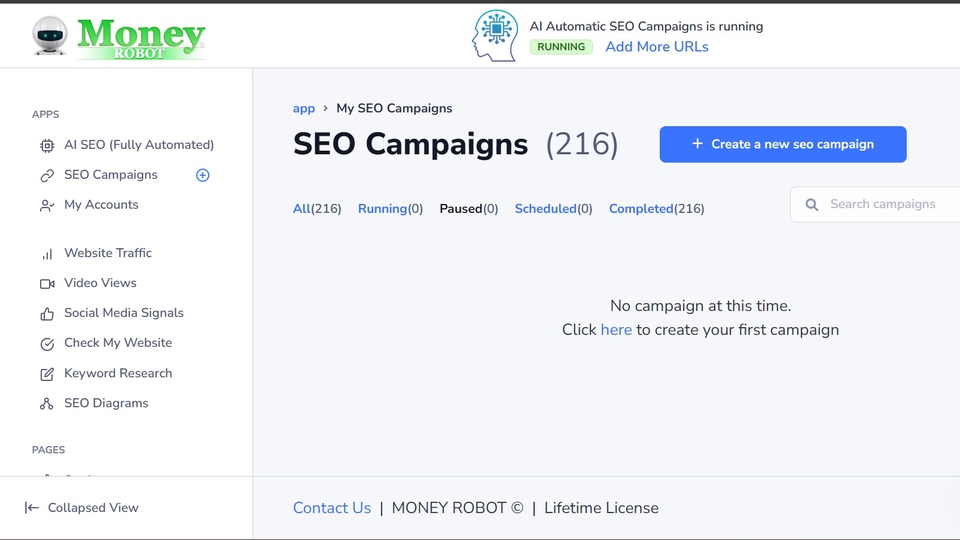Open AI SEO (Fully Automated)

click(x=139, y=144)
